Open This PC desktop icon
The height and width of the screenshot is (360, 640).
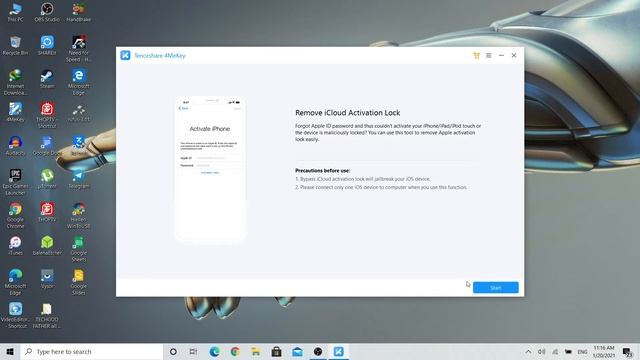tap(16, 12)
